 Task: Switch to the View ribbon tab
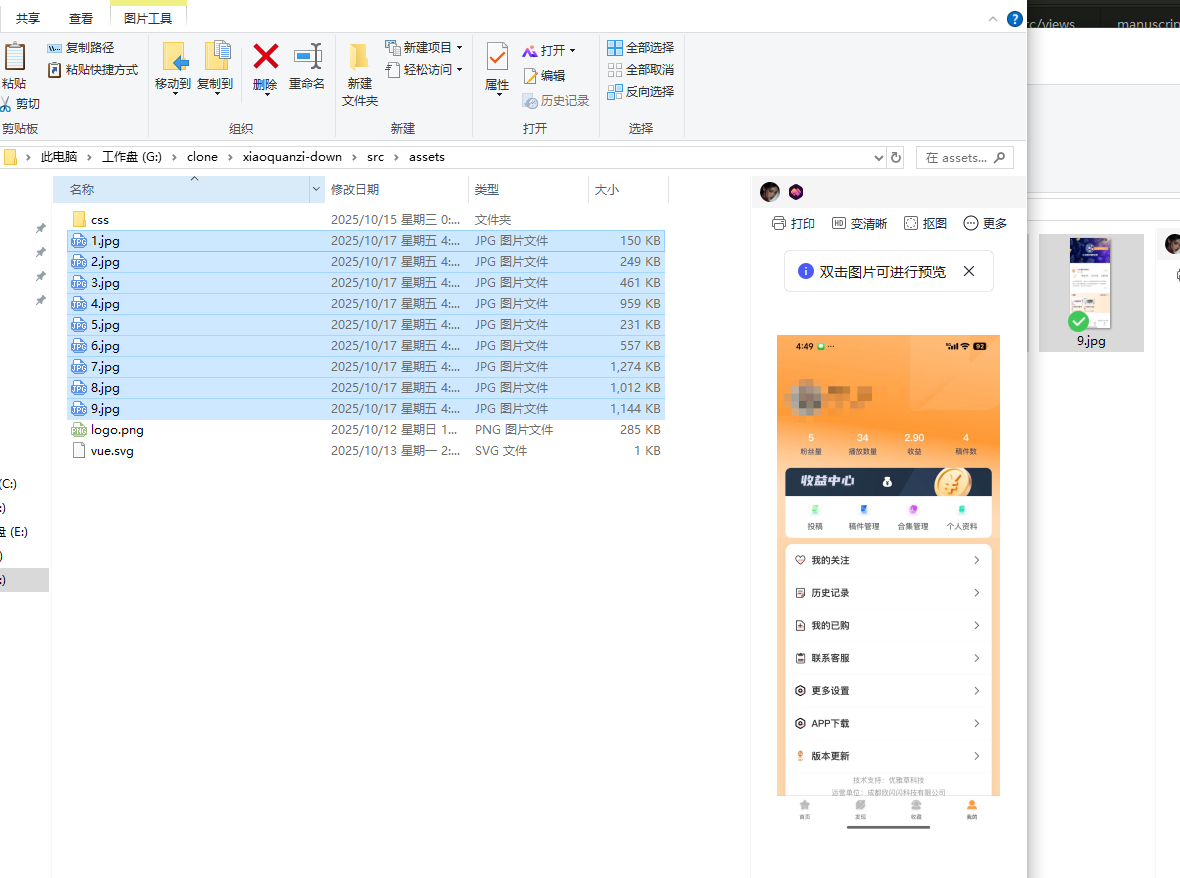pyautogui.click(x=81, y=18)
